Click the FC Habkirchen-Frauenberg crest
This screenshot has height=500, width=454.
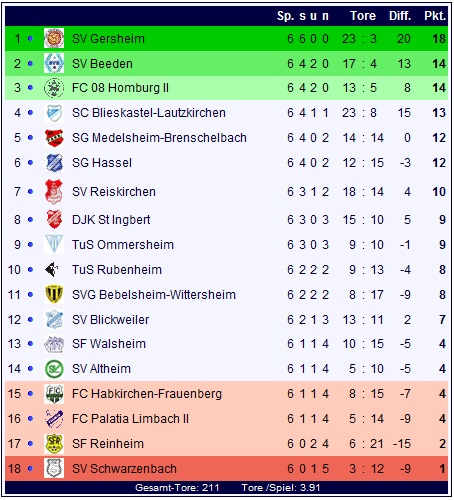pos(54,394)
